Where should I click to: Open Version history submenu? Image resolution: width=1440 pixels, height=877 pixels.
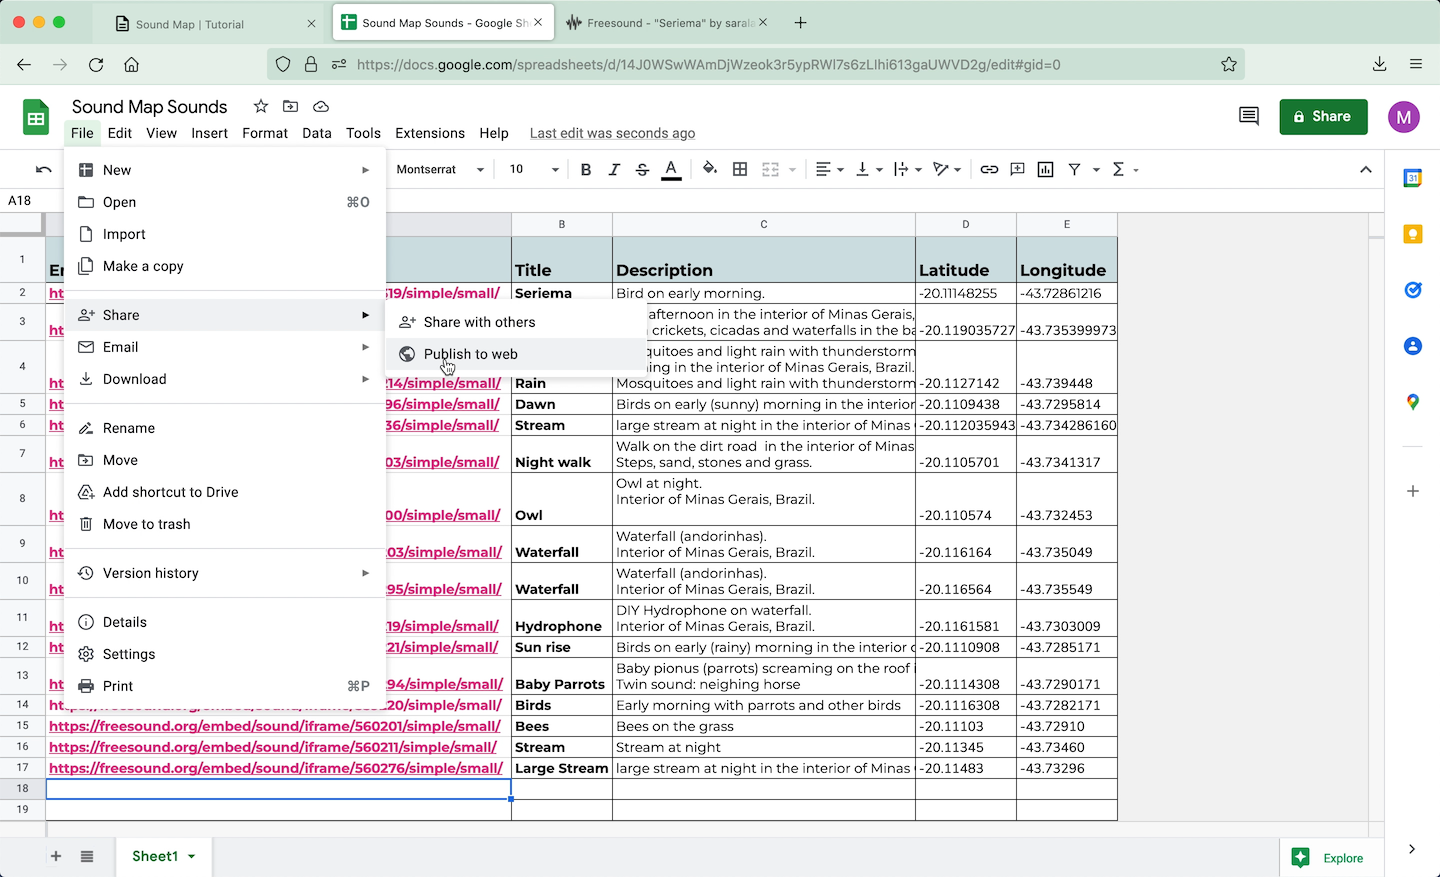point(150,573)
